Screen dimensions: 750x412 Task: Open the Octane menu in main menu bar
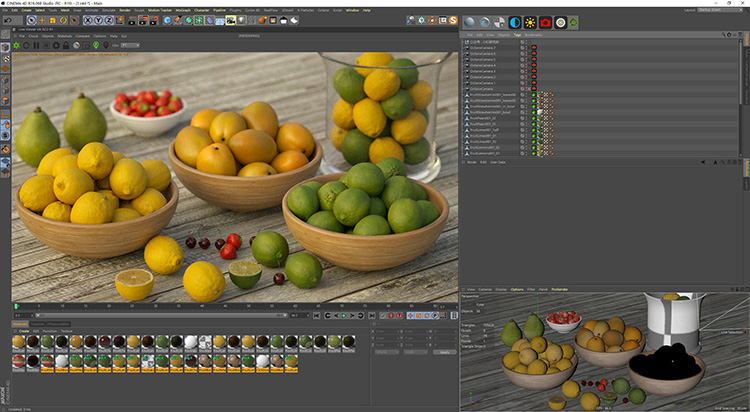[x=323, y=10]
